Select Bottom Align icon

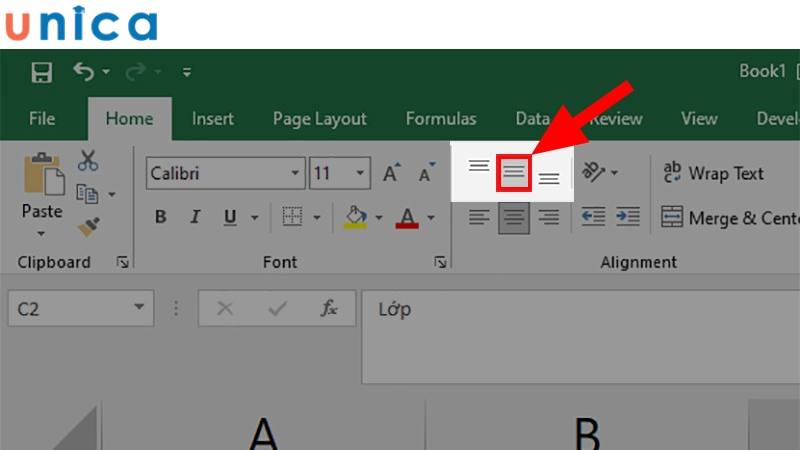(x=549, y=178)
